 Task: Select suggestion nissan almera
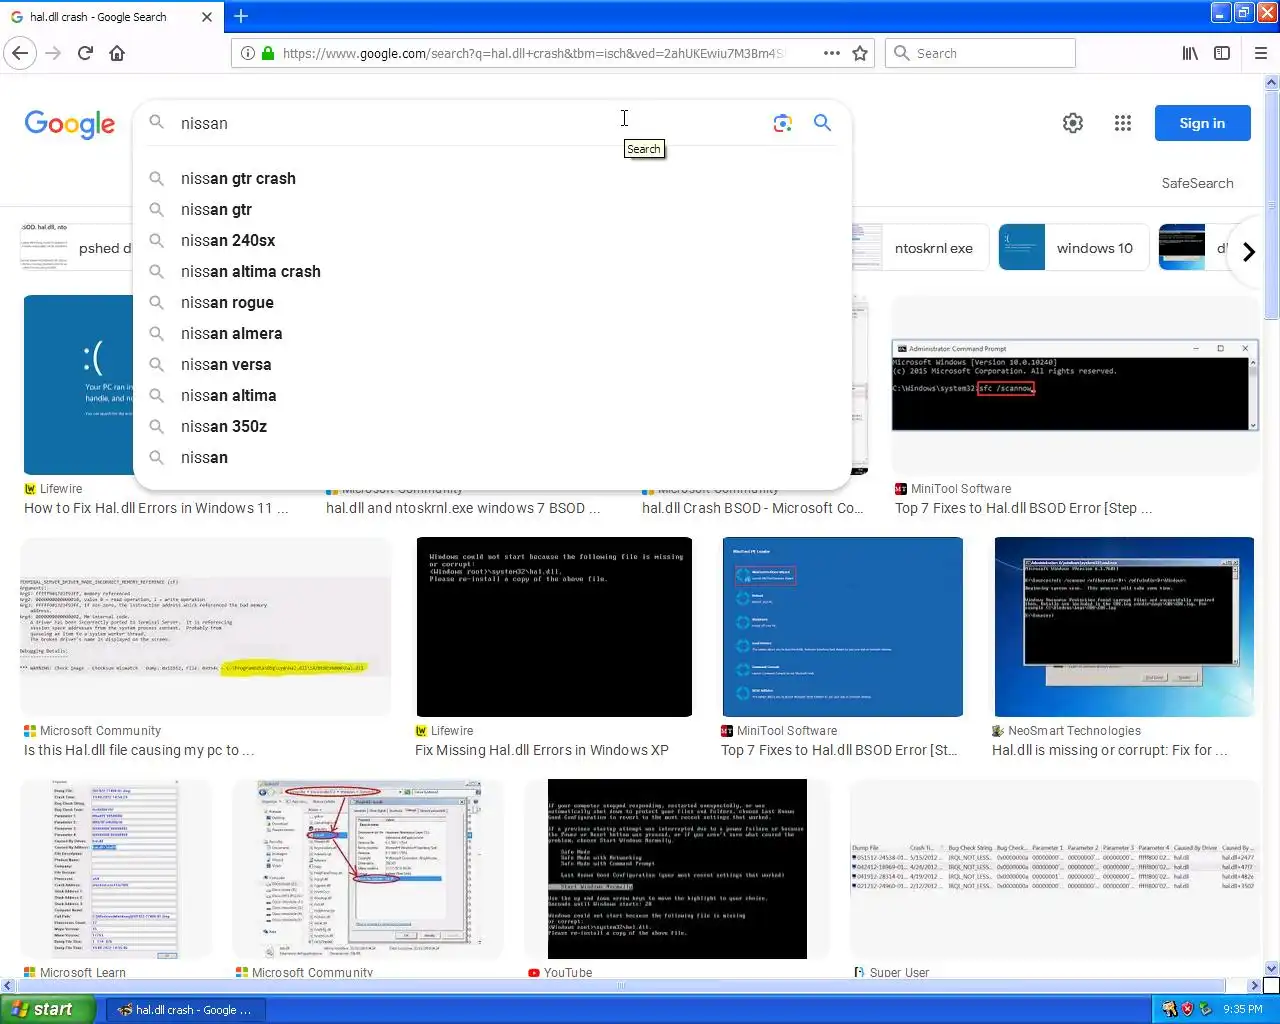(x=492, y=333)
